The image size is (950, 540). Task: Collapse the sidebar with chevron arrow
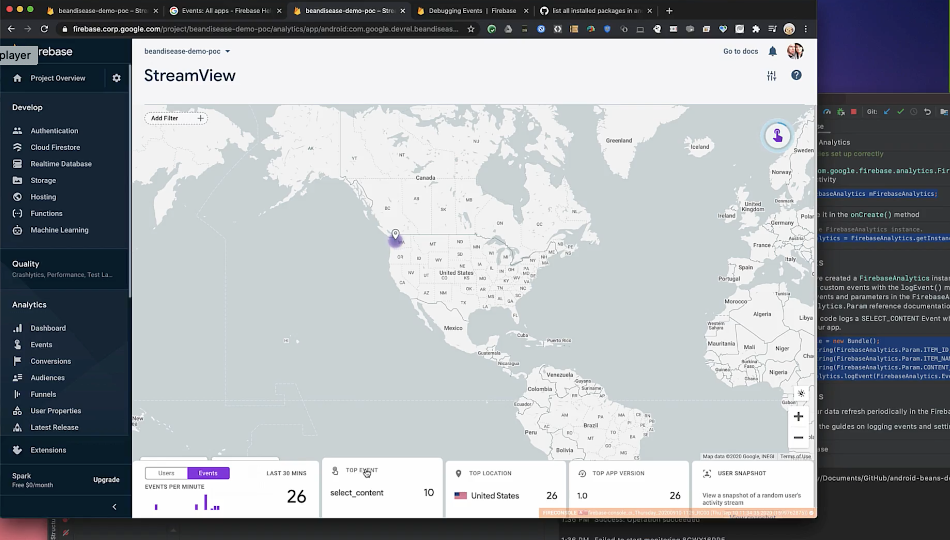coord(114,507)
